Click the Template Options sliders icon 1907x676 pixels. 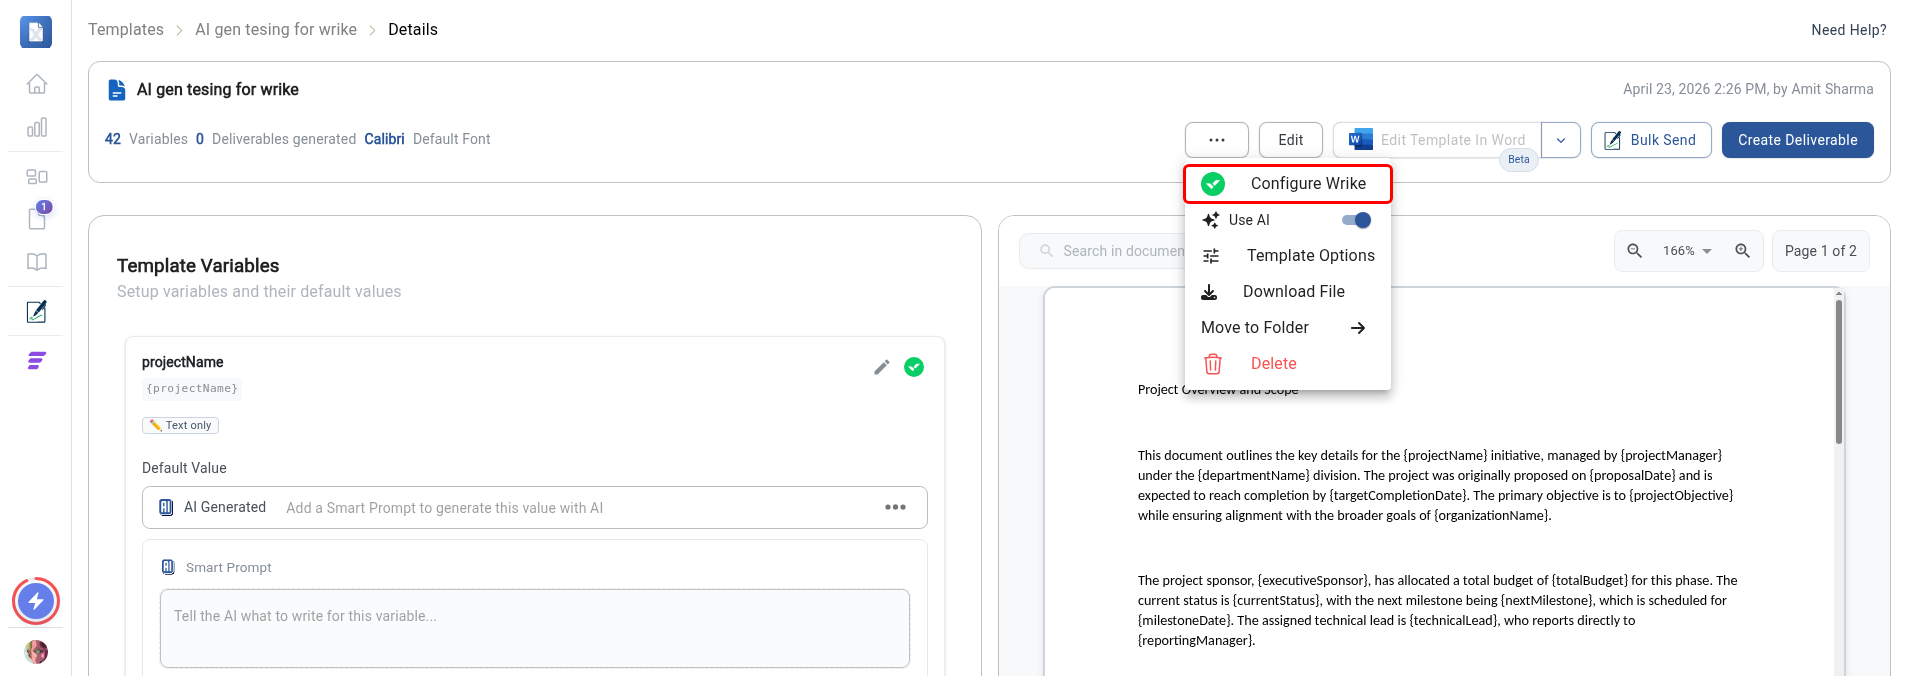1211,256
